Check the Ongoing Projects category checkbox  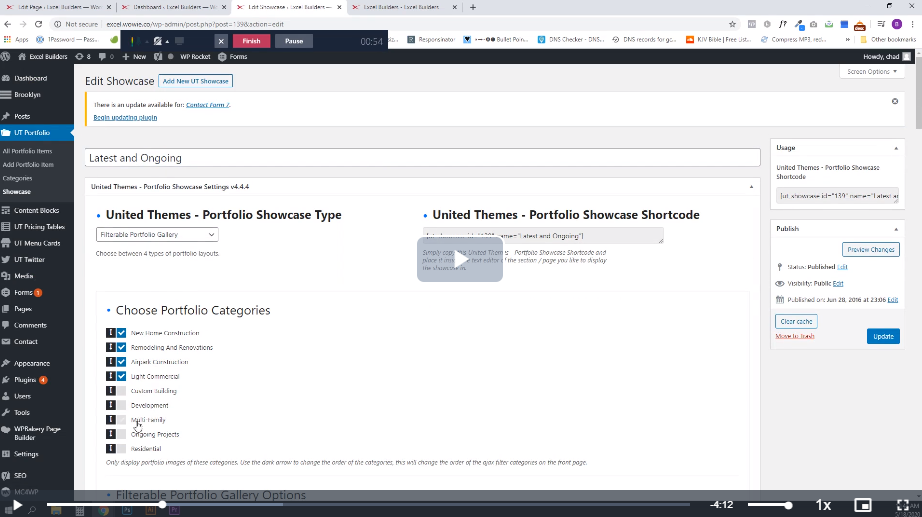pos(122,434)
